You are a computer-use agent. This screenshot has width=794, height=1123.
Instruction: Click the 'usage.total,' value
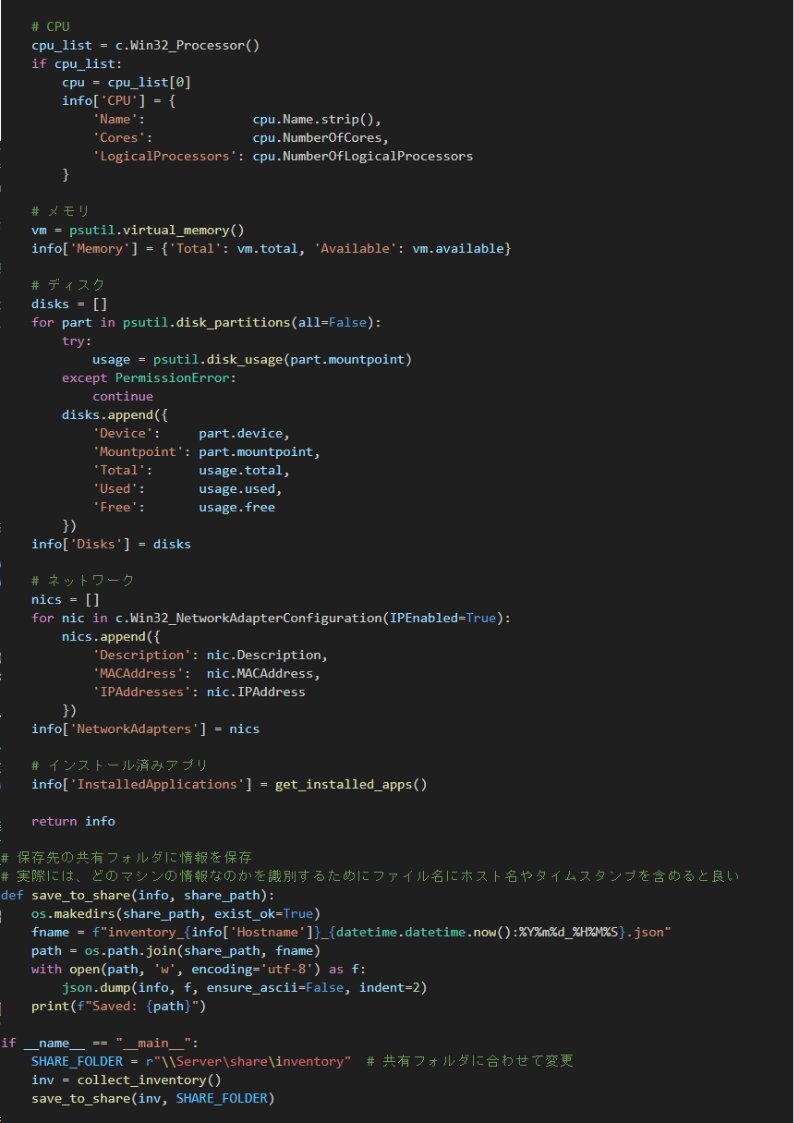244,471
